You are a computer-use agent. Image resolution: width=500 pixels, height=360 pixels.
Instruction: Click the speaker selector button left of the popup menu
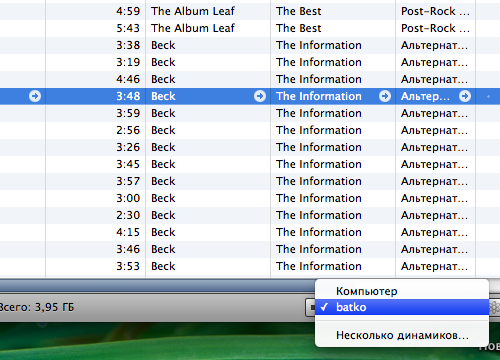click(x=311, y=307)
